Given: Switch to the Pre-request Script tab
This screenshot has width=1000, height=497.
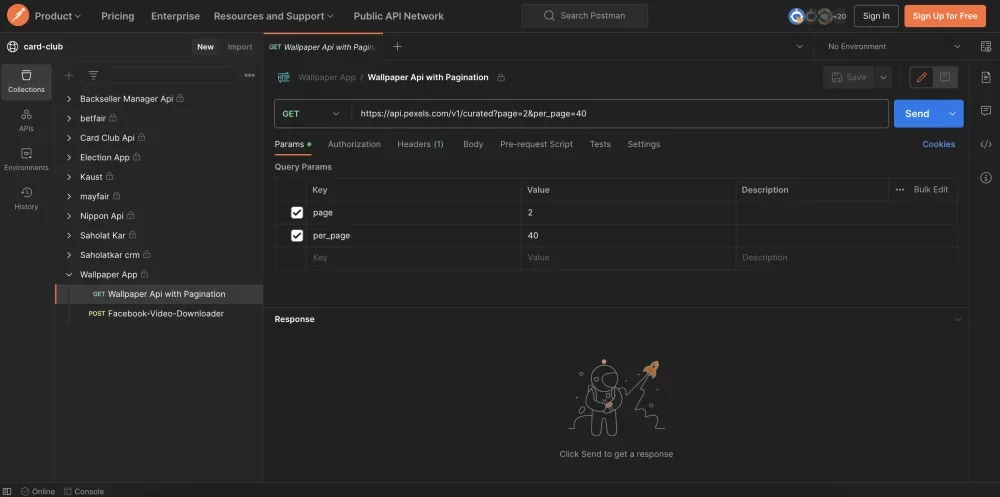Looking at the screenshot, I should coord(536,144).
